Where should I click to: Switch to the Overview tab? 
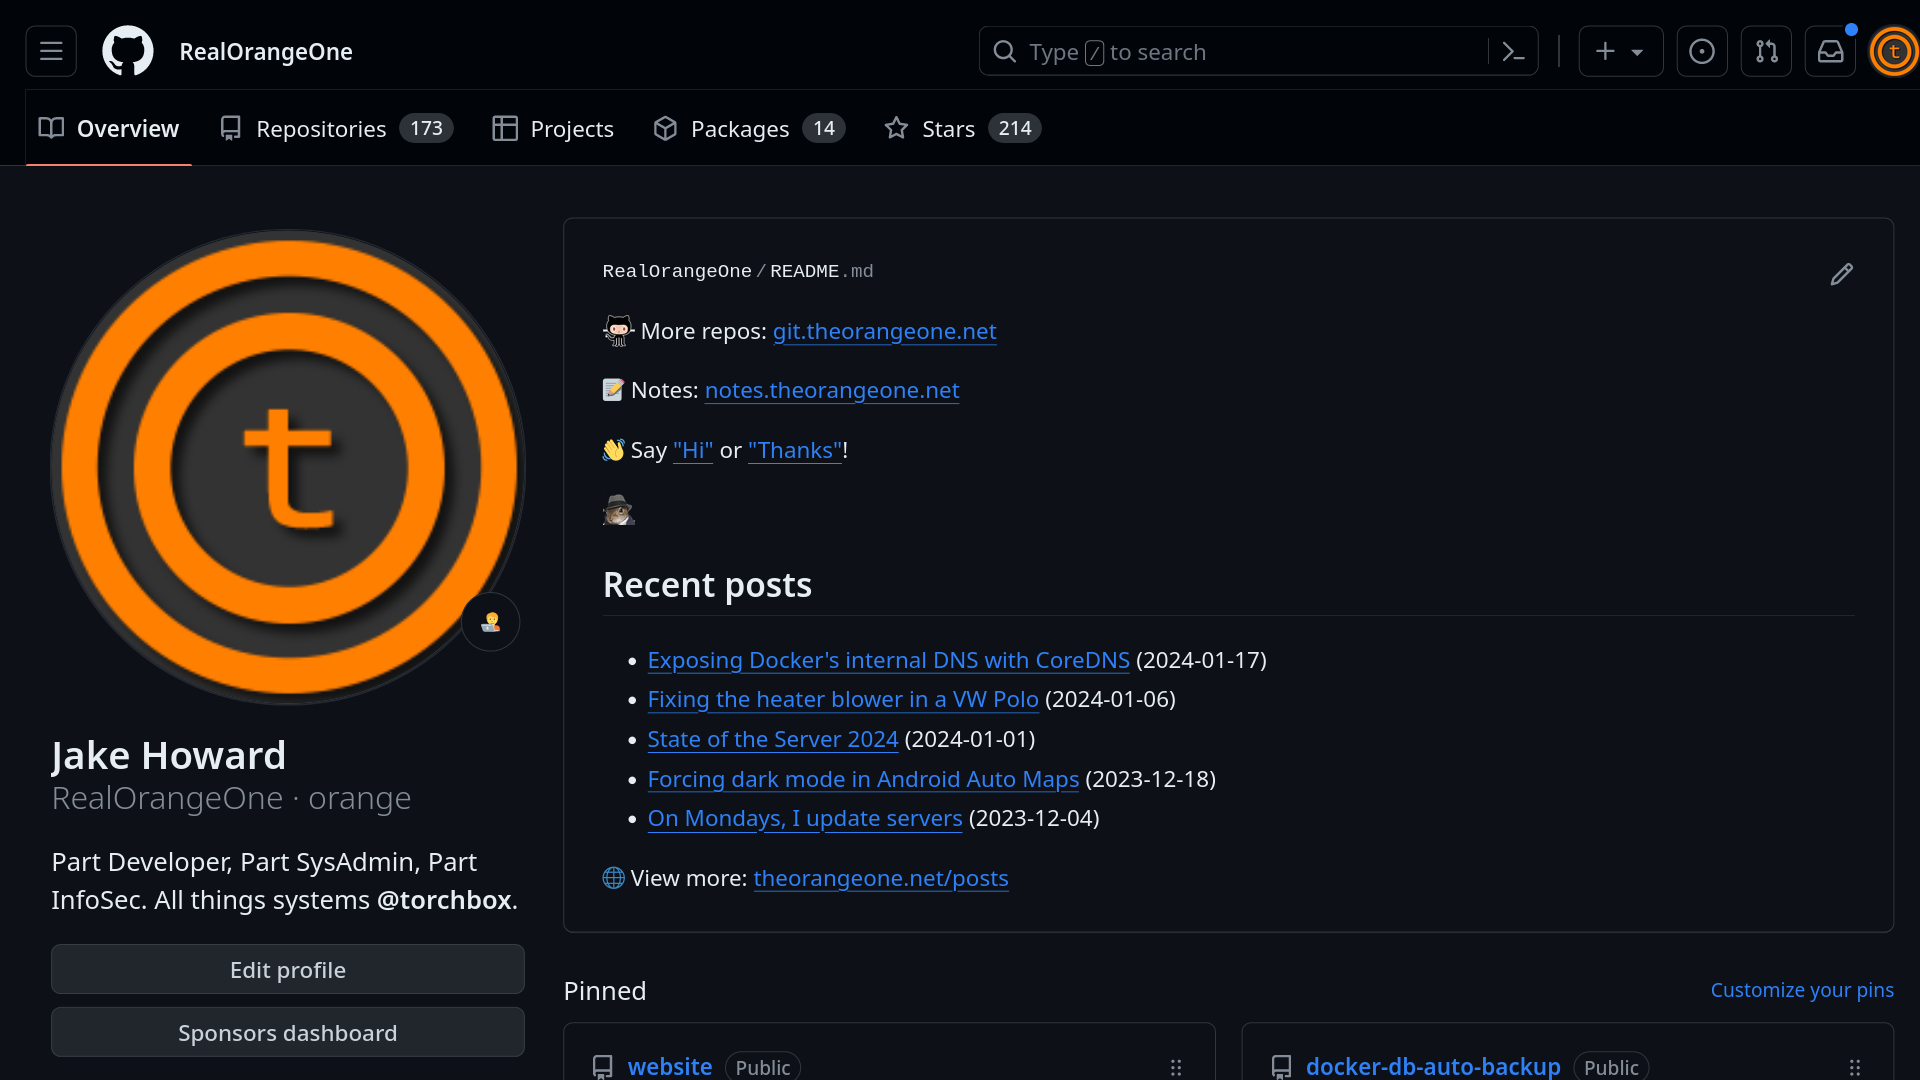point(108,128)
